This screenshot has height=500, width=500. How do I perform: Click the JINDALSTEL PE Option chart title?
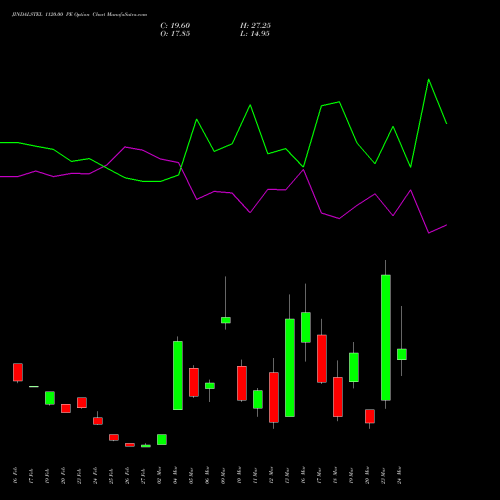[x=79, y=15]
